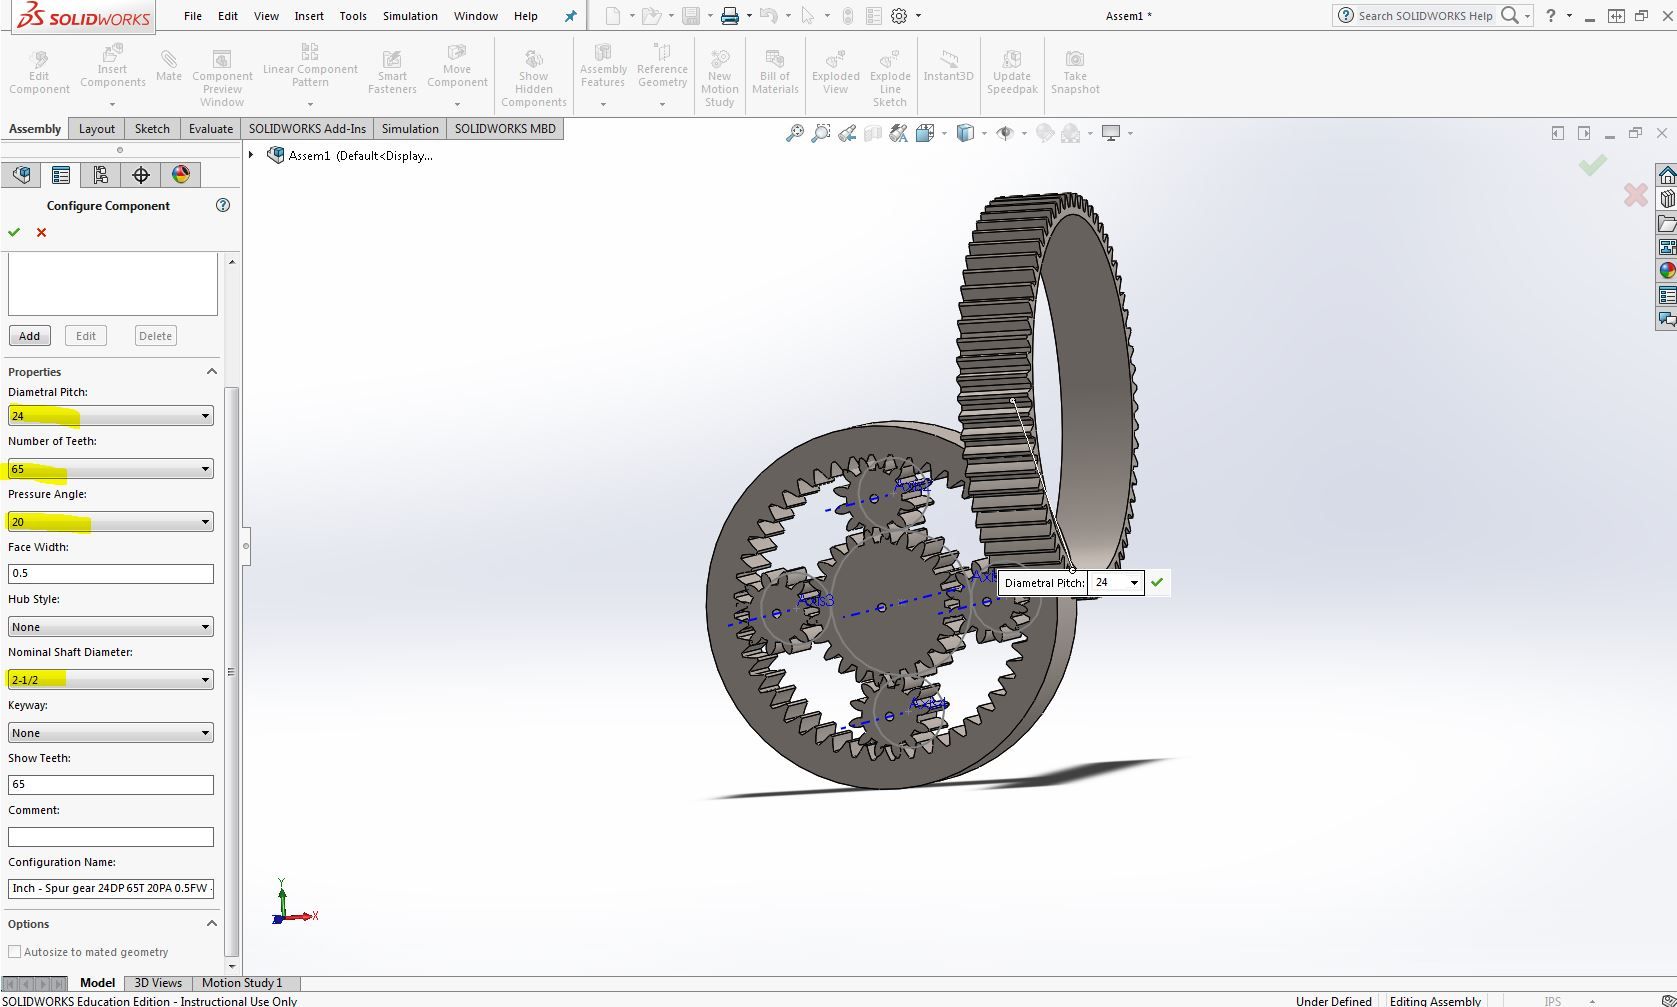This screenshot has width=1677, height=1007.
Task: Cancel Configure Component with red X
Action: pos(41,232)
